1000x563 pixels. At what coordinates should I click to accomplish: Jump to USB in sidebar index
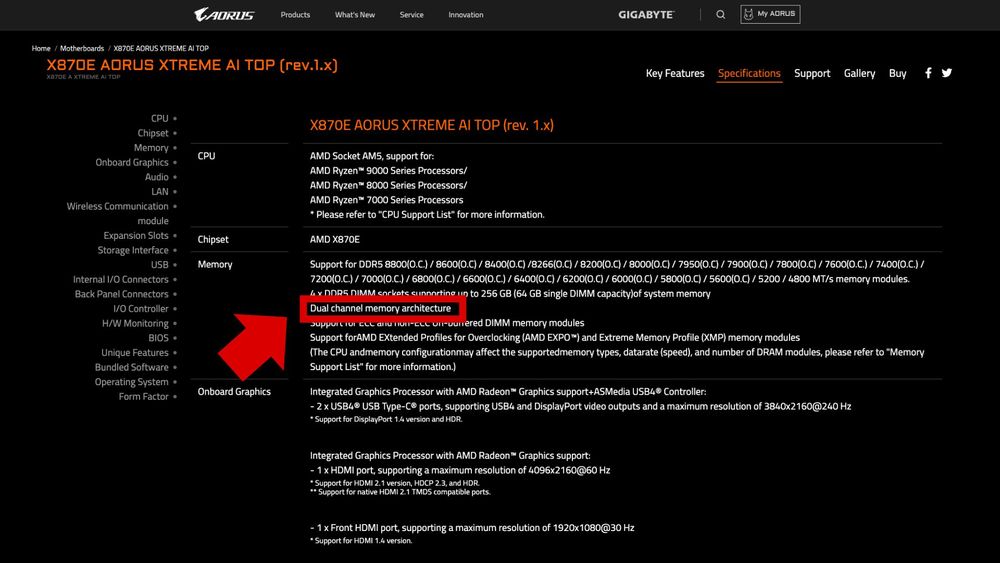[159, 265]
